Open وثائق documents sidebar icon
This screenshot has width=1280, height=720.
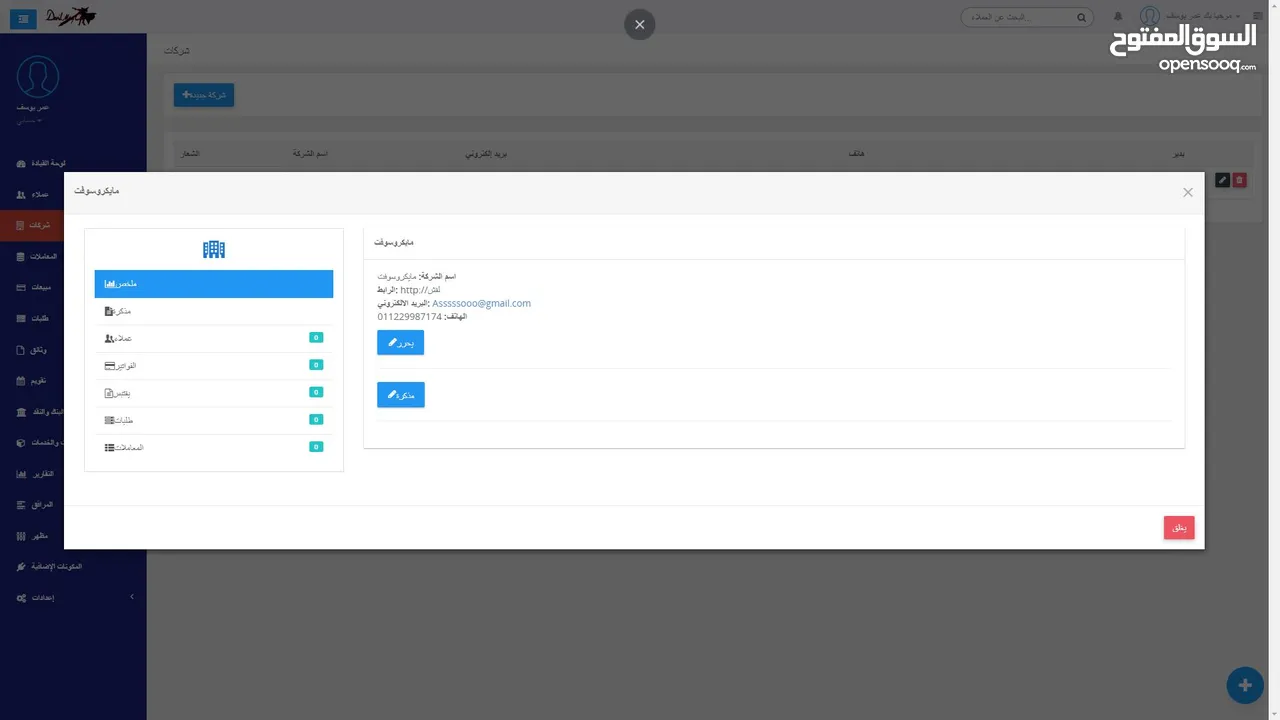click(x=22, y=349)
